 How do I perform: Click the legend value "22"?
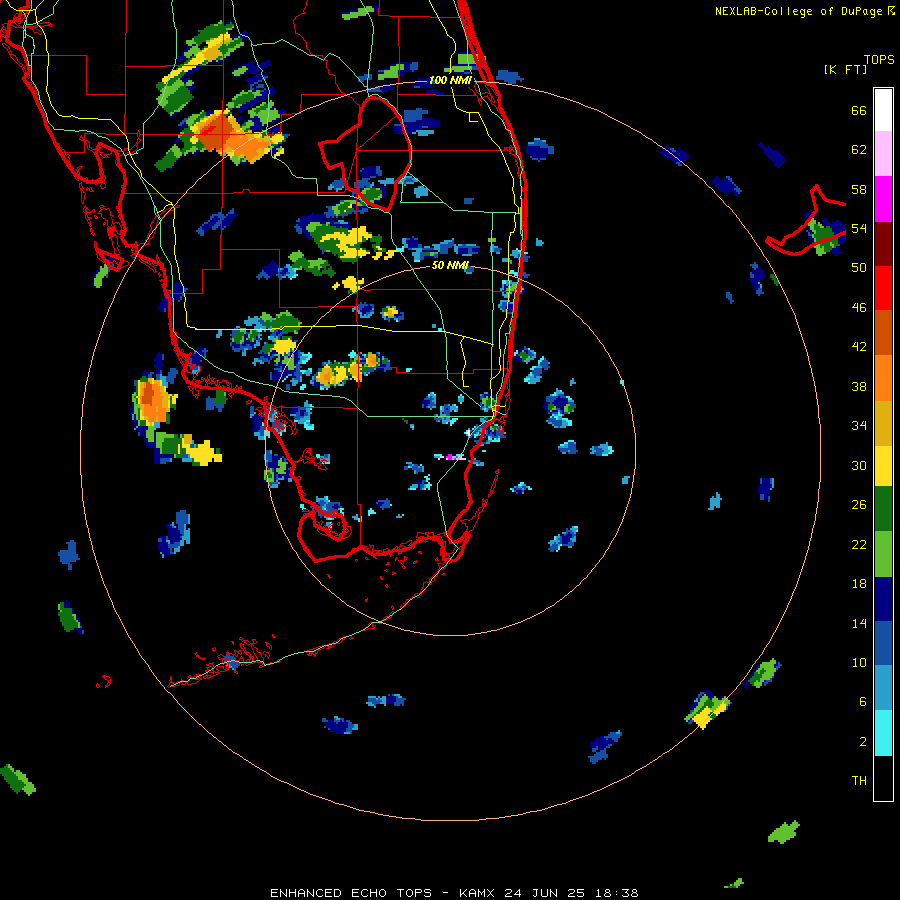pos(859,544)
